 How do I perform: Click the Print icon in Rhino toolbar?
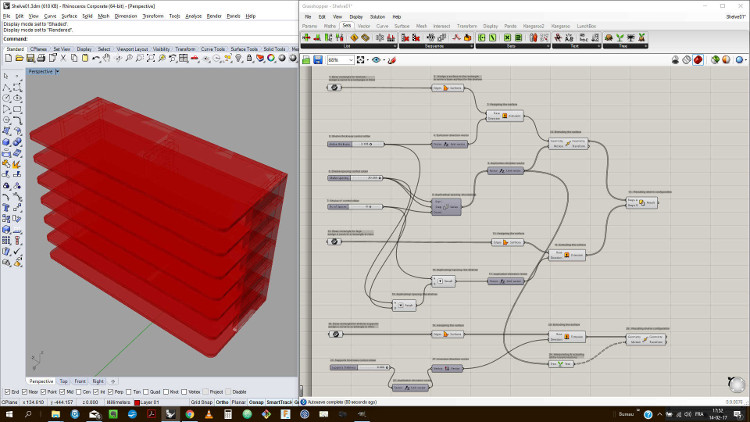(41, 58)
